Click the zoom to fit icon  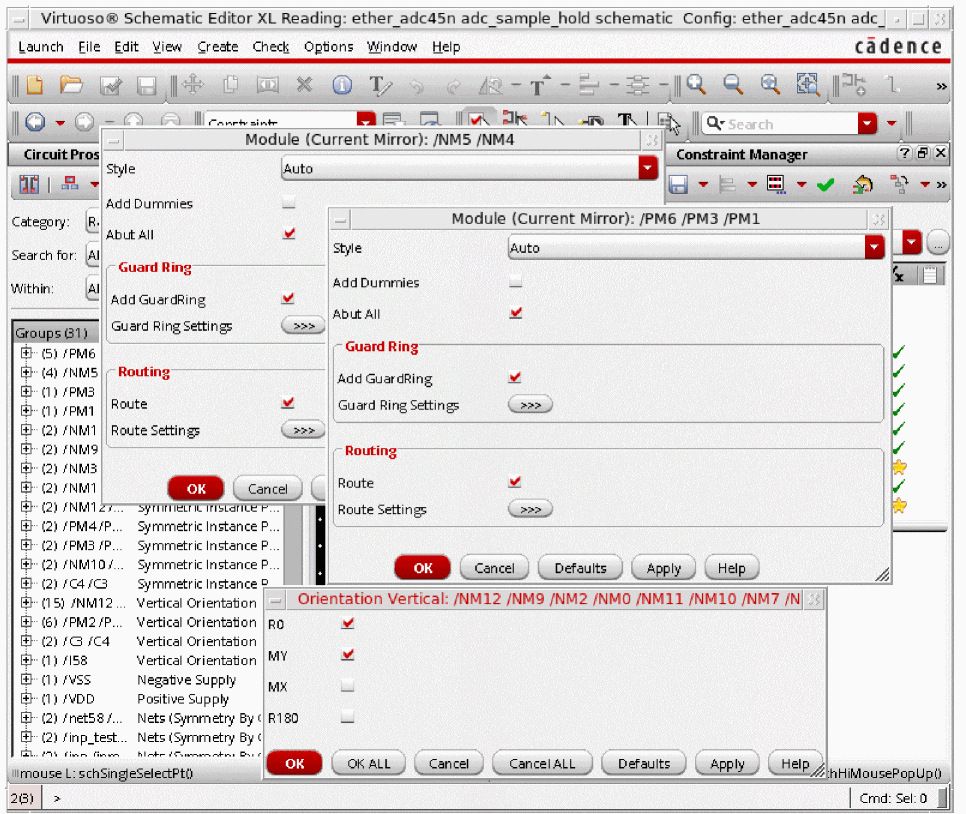807,86
